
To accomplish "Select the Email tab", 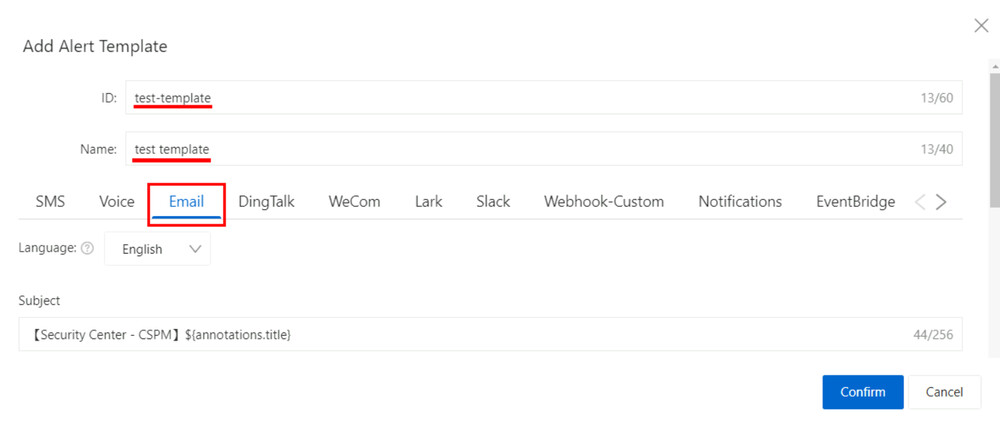I will click(x=187, y=201).
